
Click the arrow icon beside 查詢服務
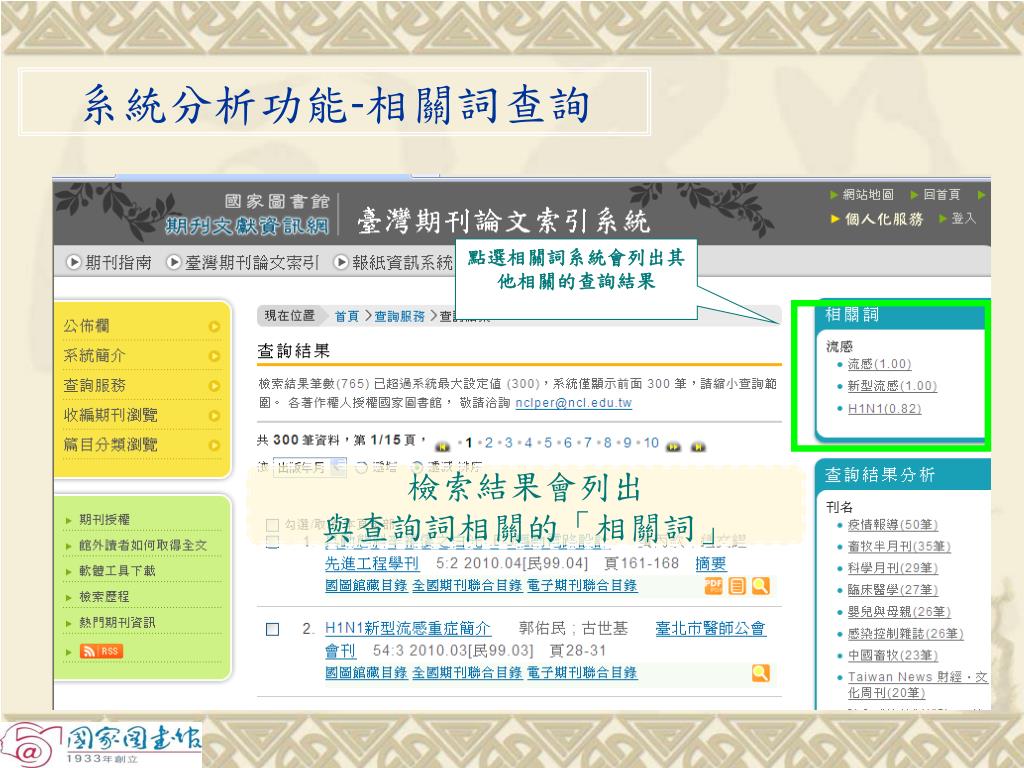tap(214, 386)
